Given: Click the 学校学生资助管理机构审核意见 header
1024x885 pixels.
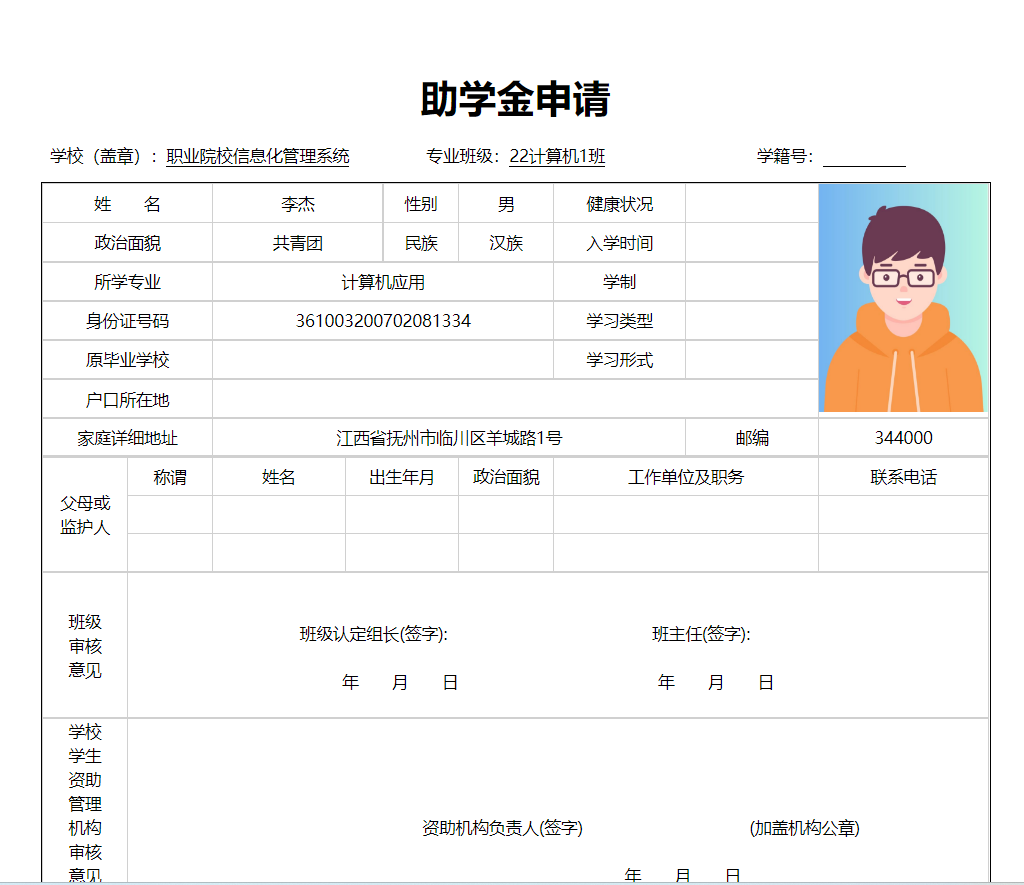Looking at the screenshot, I should click(85, 801).
